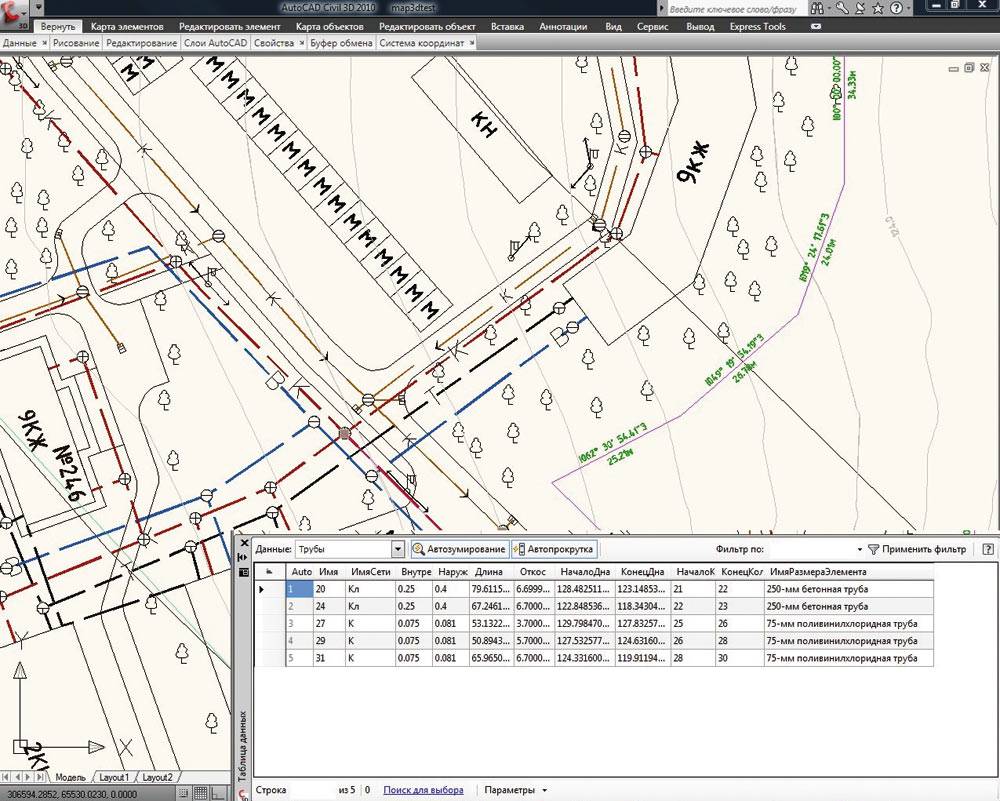Viewport: 1000px width, 801px height.
Task: Open the Редактировать объект ribbon tab
Action: (x=427, y=27)
